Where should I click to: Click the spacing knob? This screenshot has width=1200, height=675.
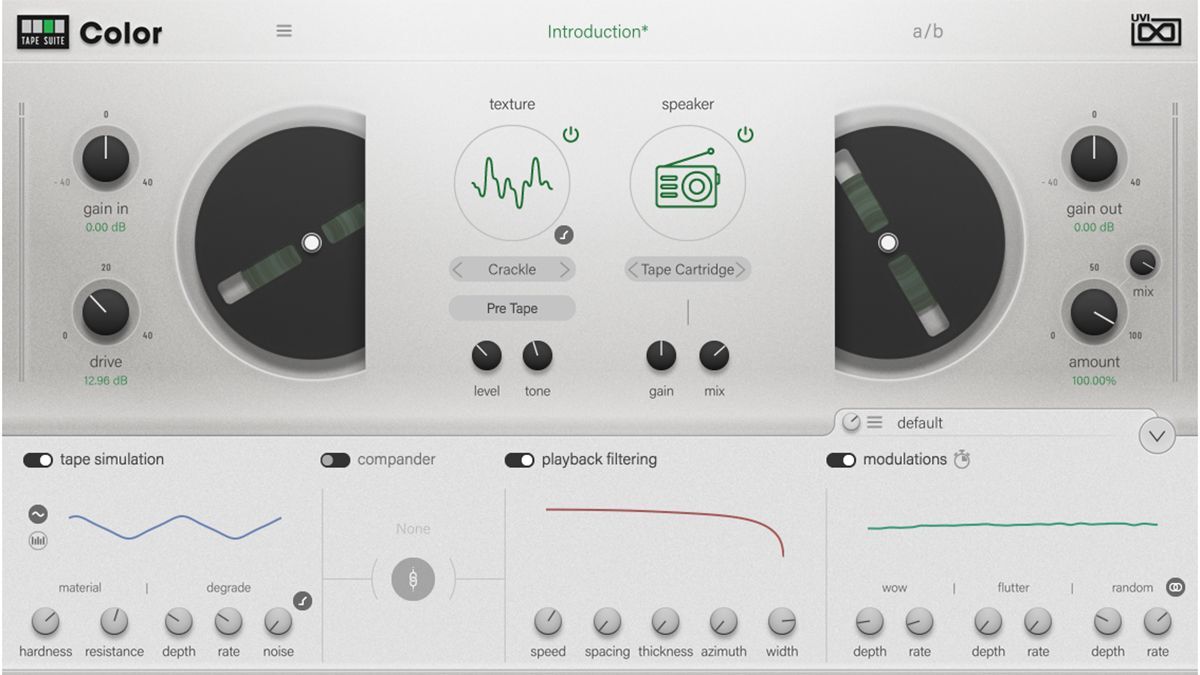pos(607,622)
